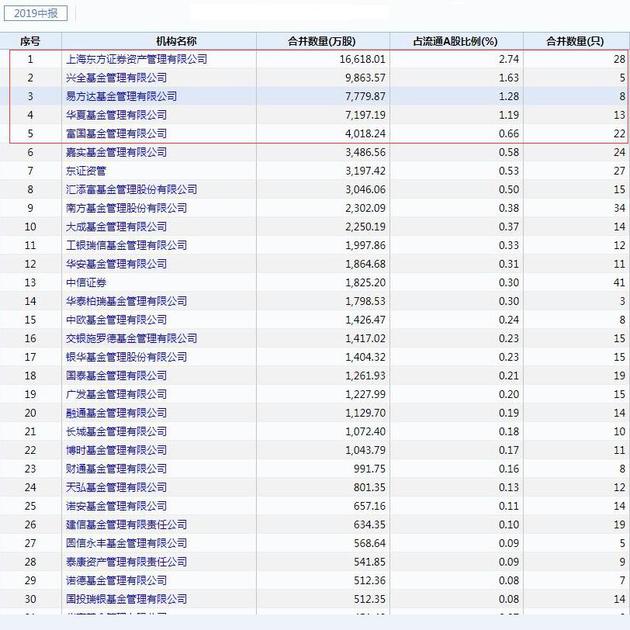This screenshot has width=630, height=630.
Task: Open 诺安基金管理有限公司 link
Action: click(117, 506)
